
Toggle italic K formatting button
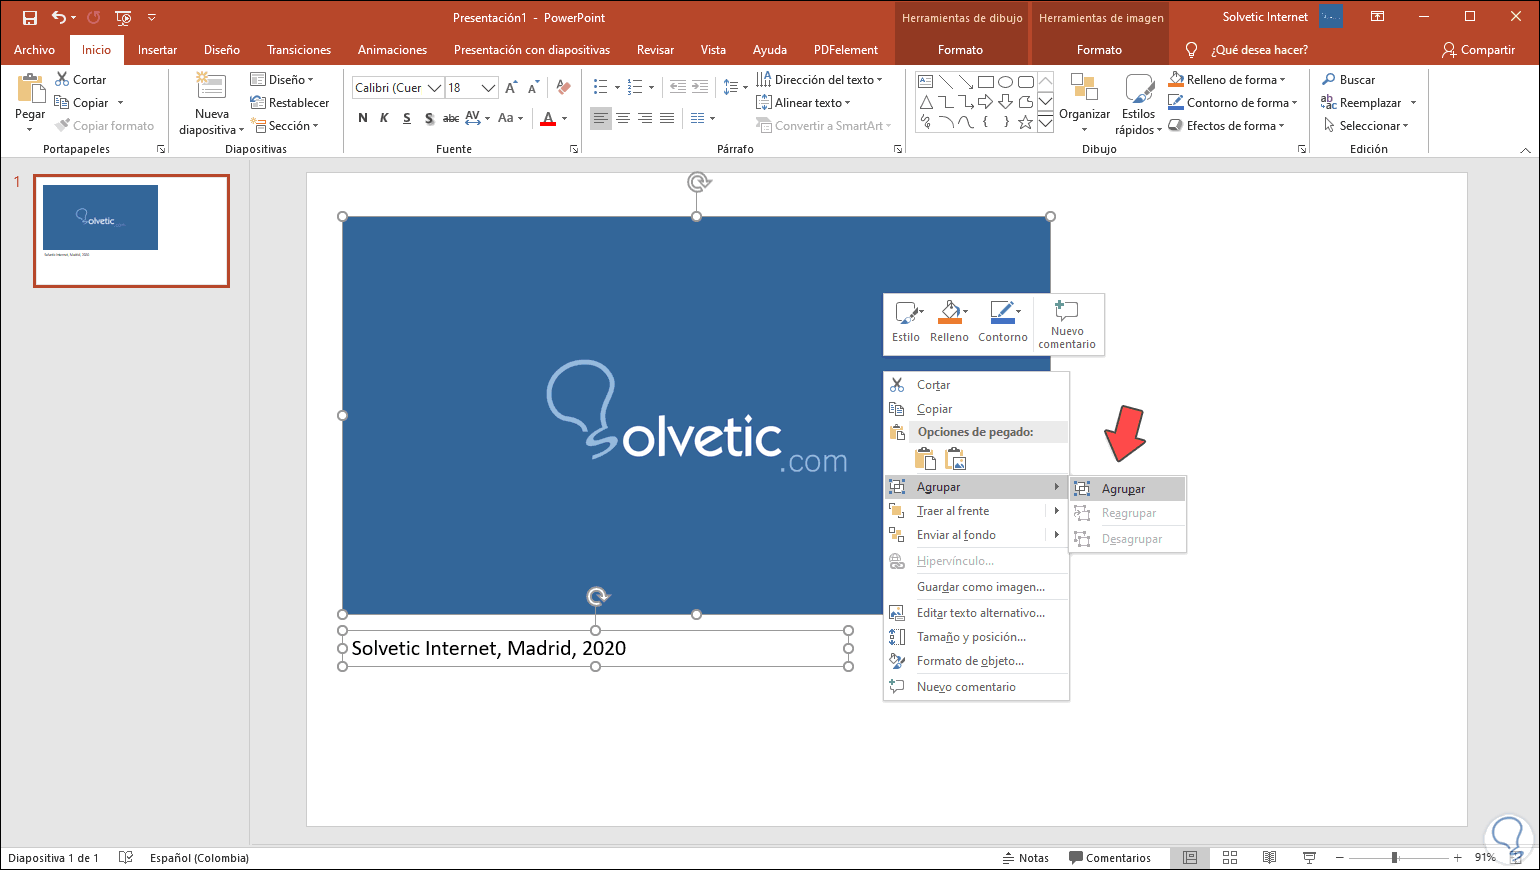pyautogui.click(x=384, y=118)
